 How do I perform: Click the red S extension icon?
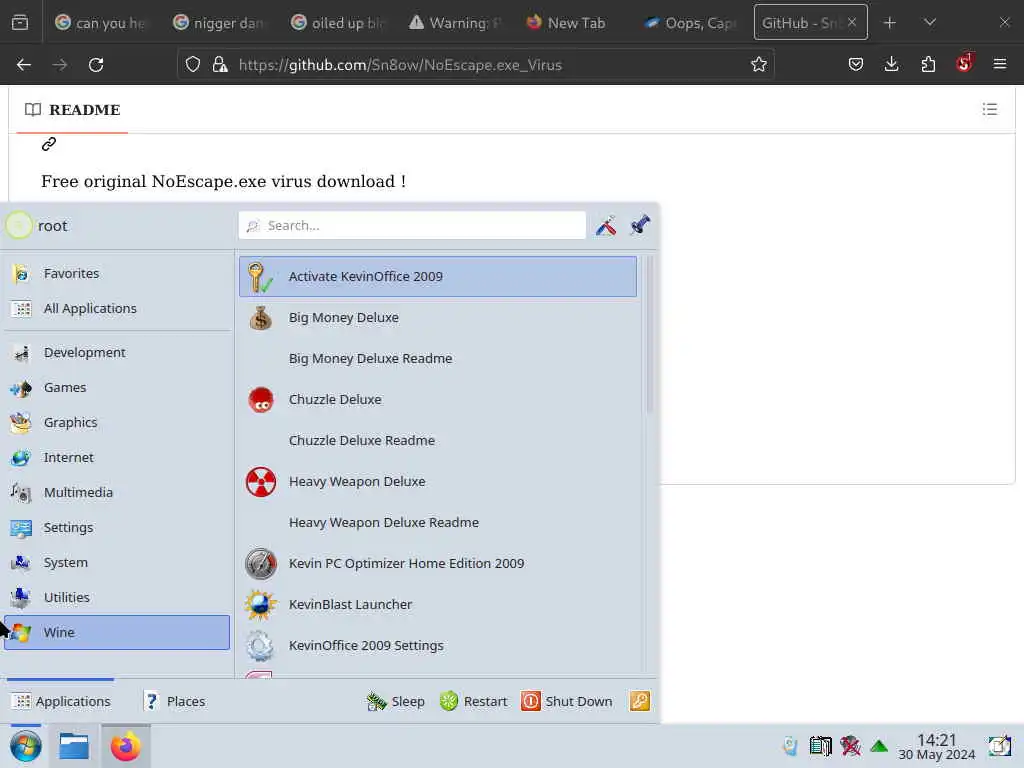(964, 63)
